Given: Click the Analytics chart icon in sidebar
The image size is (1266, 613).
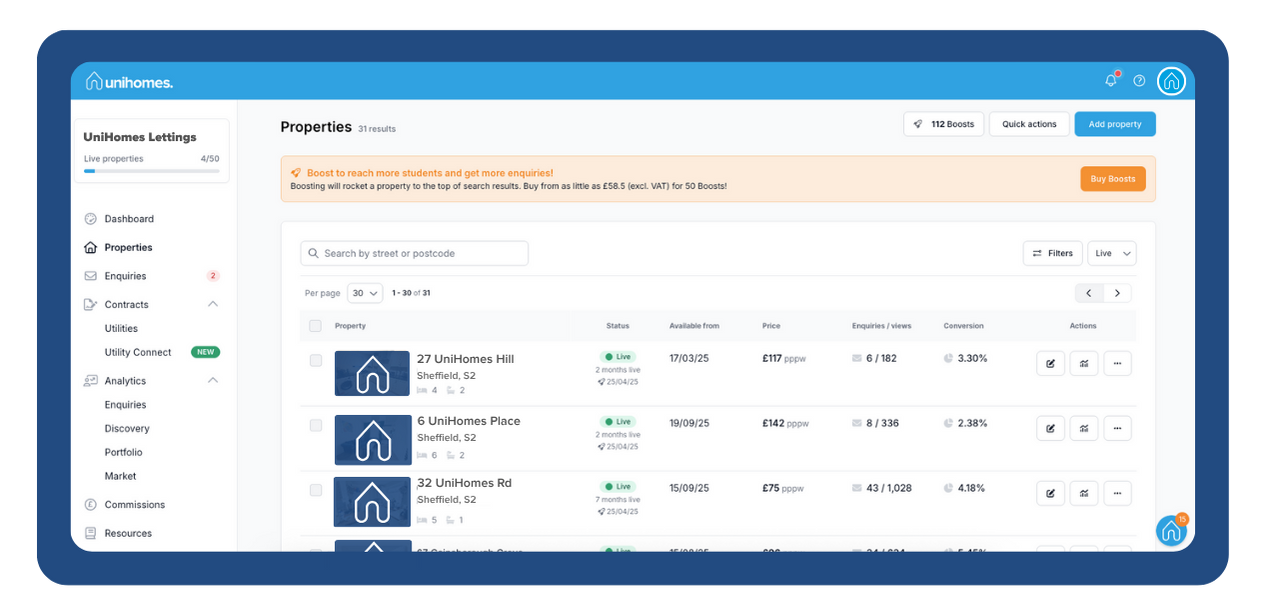Looking at the screenshot, I should (x=91, y=381).
